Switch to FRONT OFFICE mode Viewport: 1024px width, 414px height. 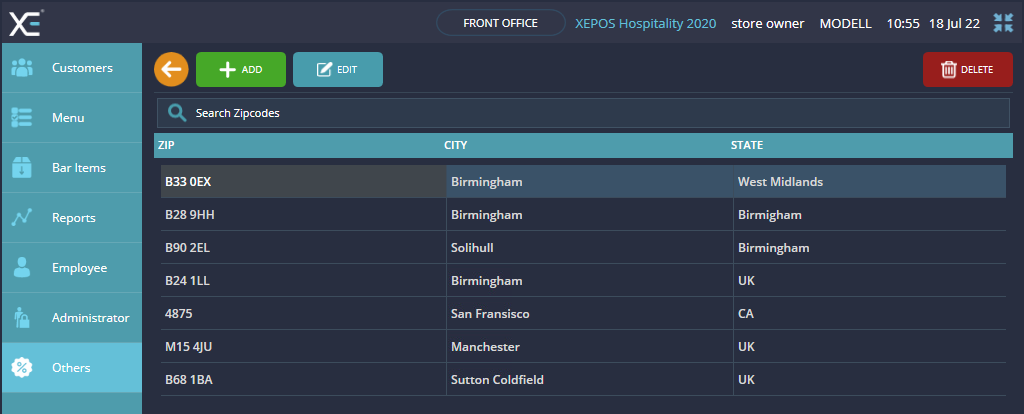pos(500,23)
